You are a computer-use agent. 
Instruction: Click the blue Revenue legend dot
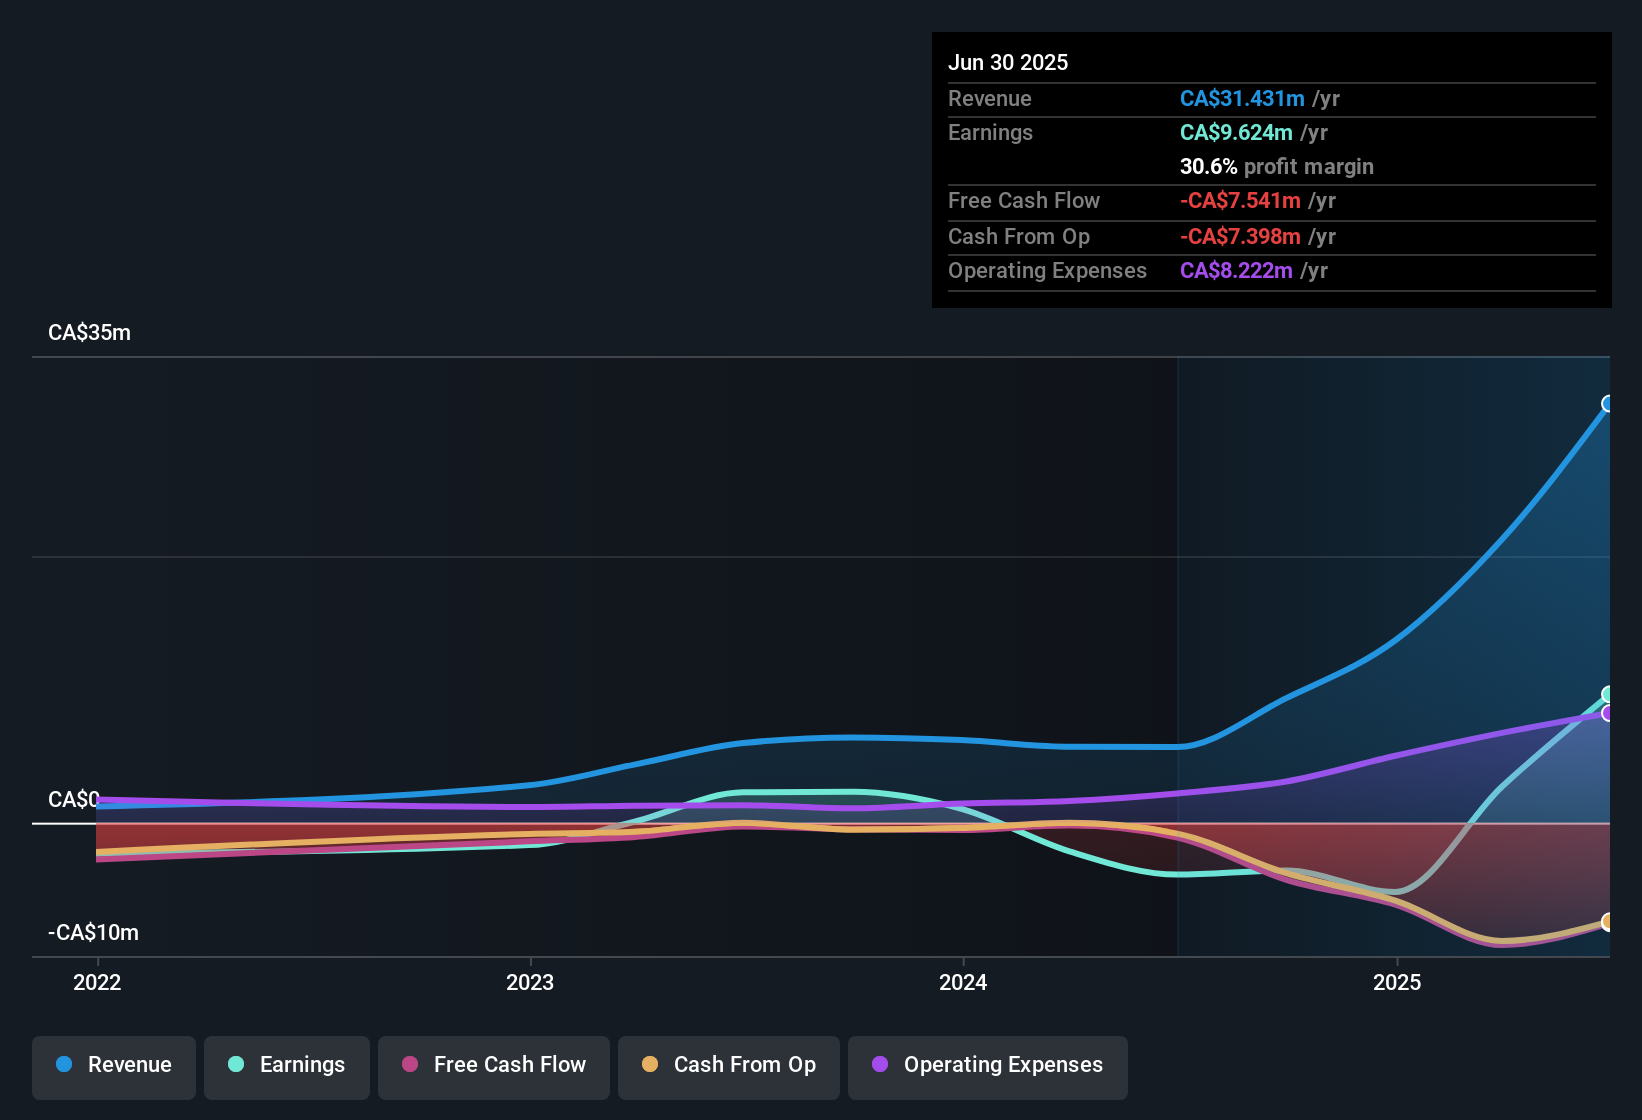coord(62,1065)
